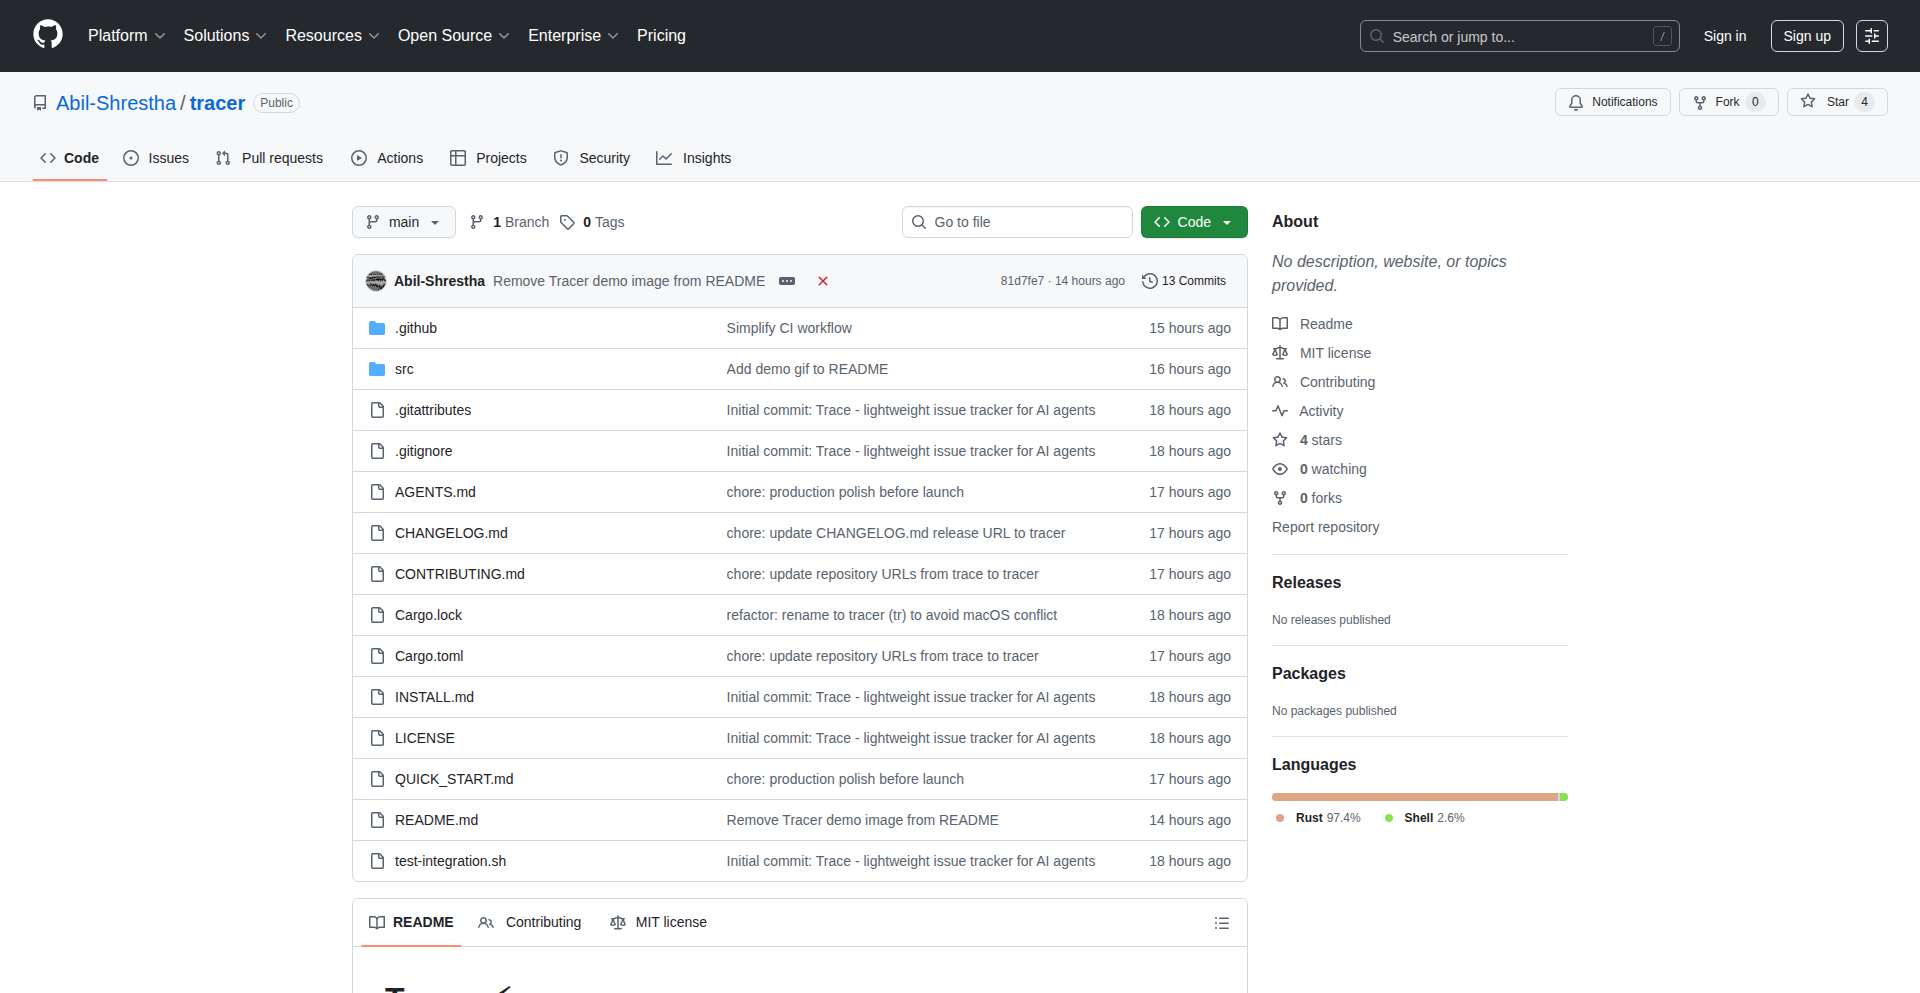Viewport: 1920px width, 993px height.
Task: Open the GitHub homepage logo
Action: click(48, 35)
